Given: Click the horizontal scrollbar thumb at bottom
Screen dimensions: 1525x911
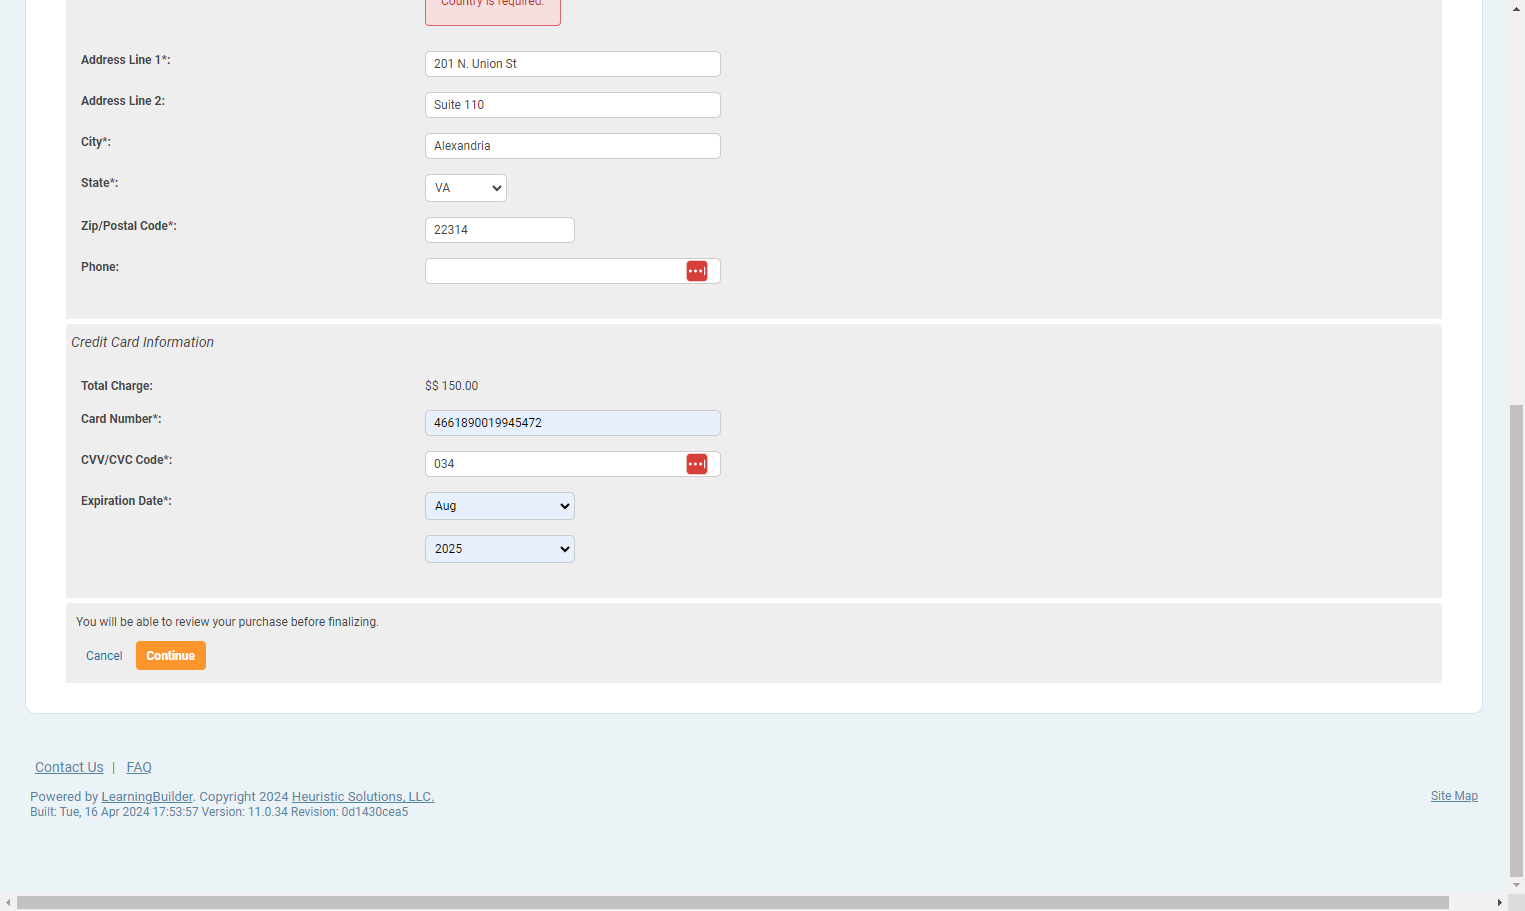Looking at the screenshot, I should (x=733, y=903).
